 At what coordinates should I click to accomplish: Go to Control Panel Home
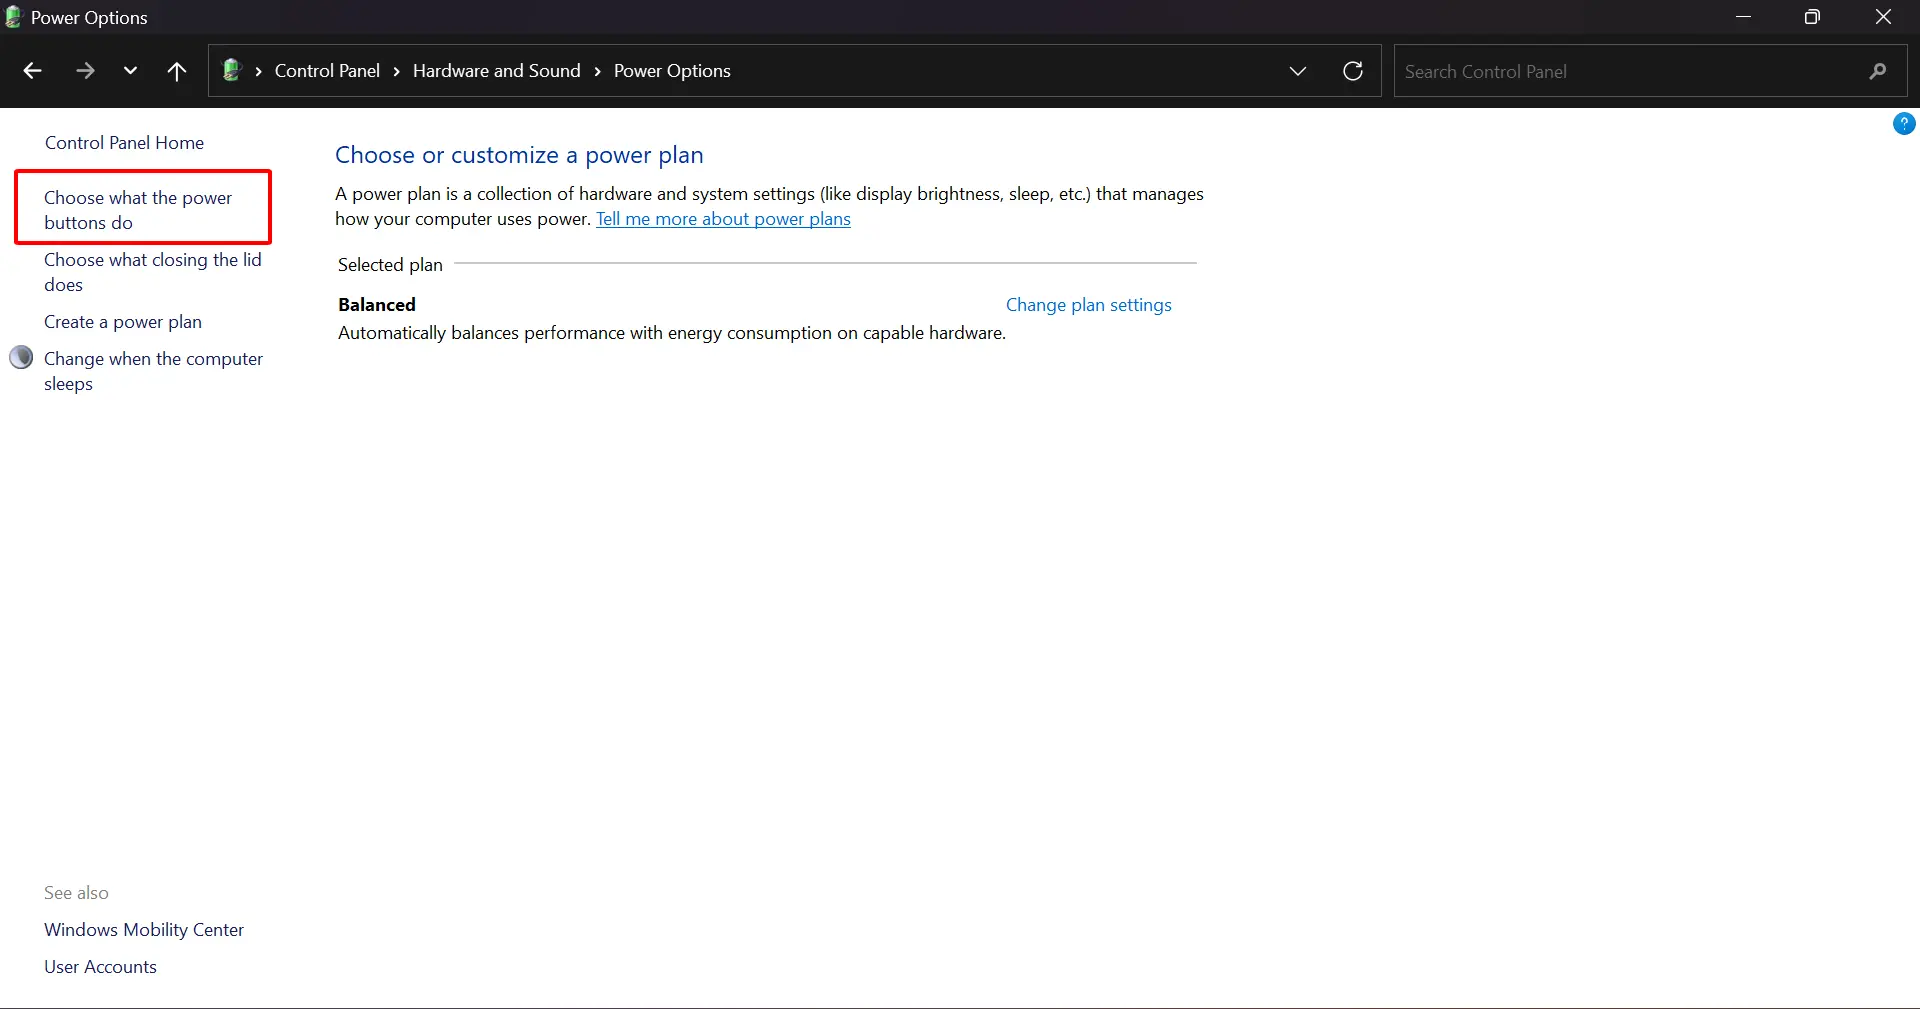pos(124,143)
